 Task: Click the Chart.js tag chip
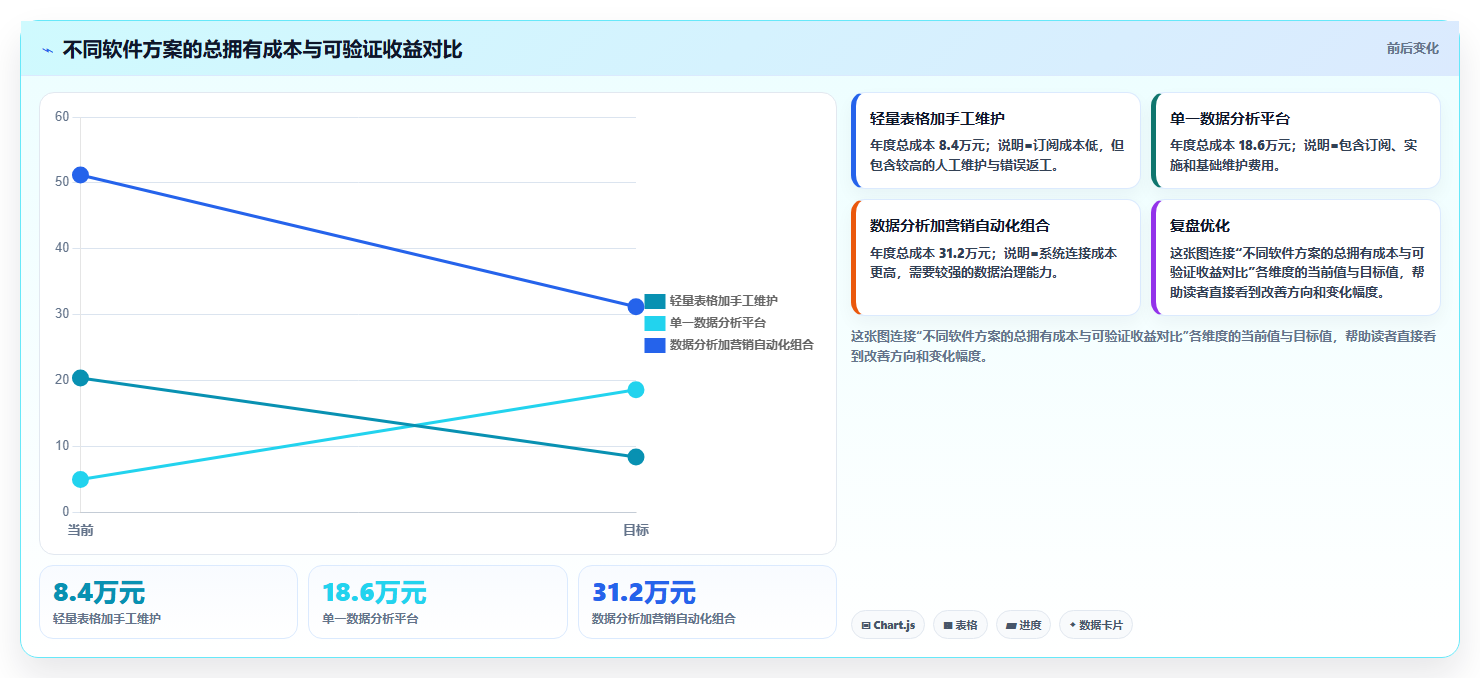888,625
